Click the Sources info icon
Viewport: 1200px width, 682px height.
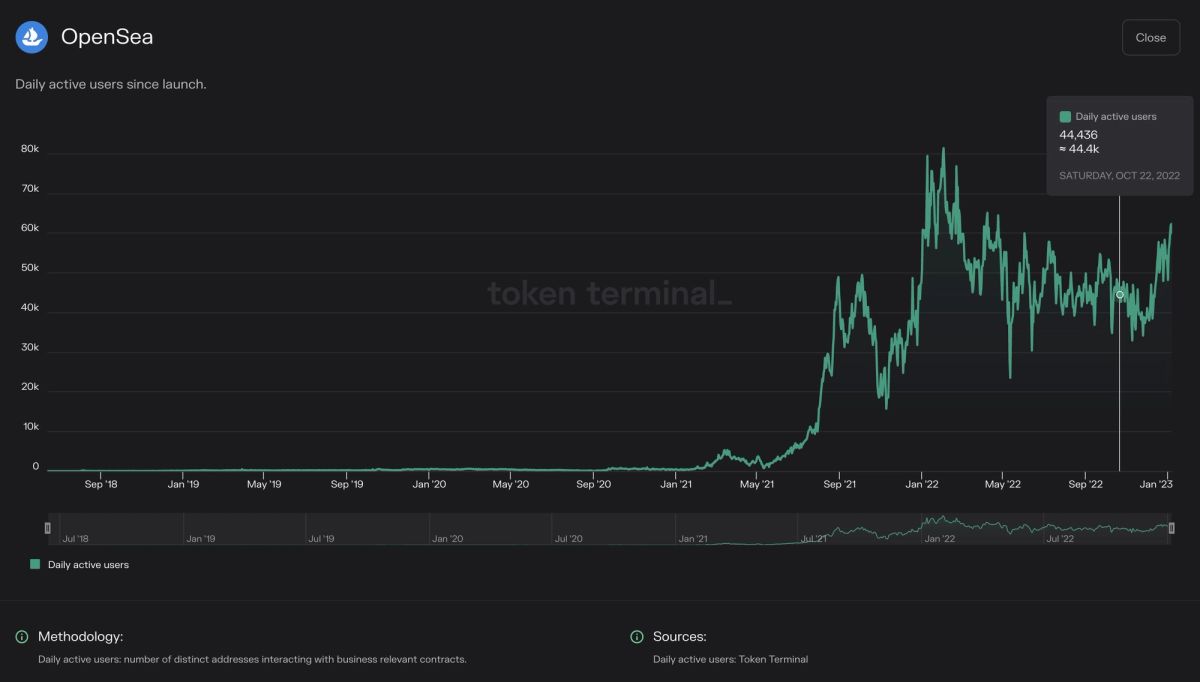click(x=637, y=637)
